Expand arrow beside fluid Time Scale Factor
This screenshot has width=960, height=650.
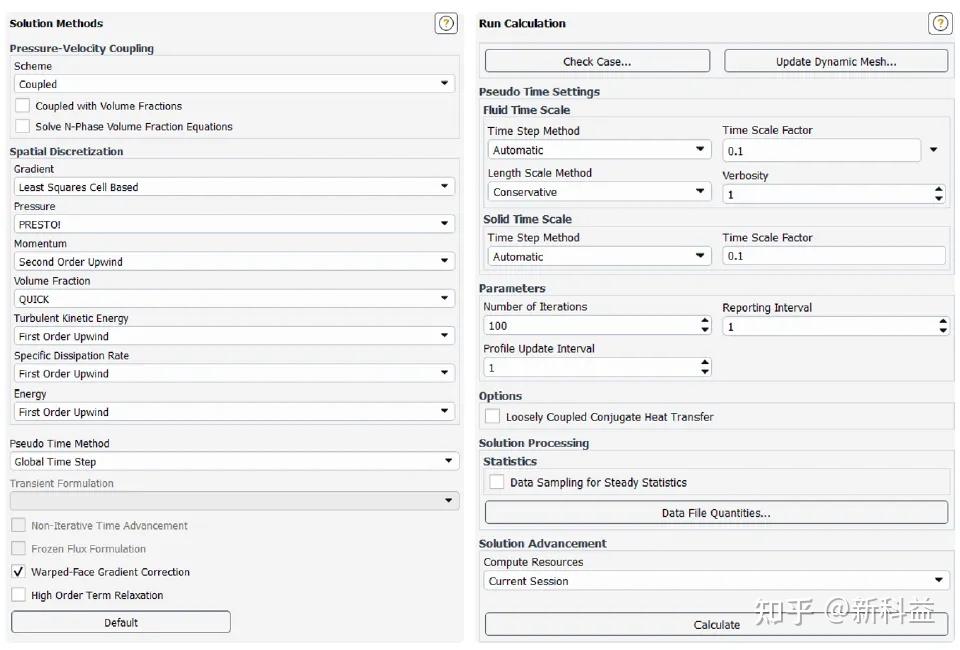click(x=933, y=150)
